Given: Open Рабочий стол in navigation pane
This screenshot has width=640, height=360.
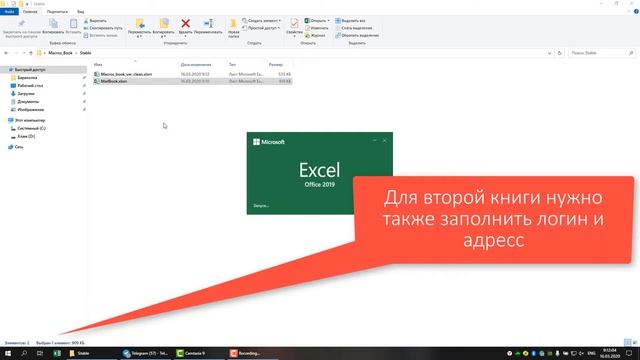Looking at the screenshot, I should (x=27, y=86).
